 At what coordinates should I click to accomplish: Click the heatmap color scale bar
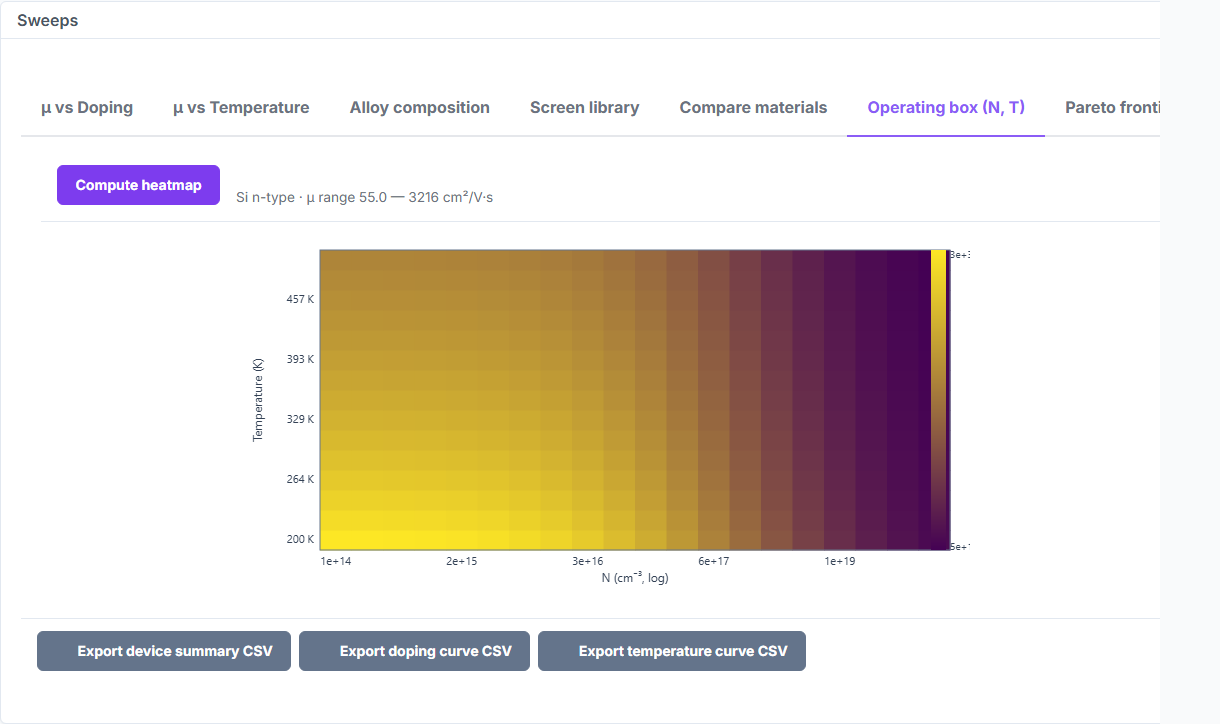point(939,400)
